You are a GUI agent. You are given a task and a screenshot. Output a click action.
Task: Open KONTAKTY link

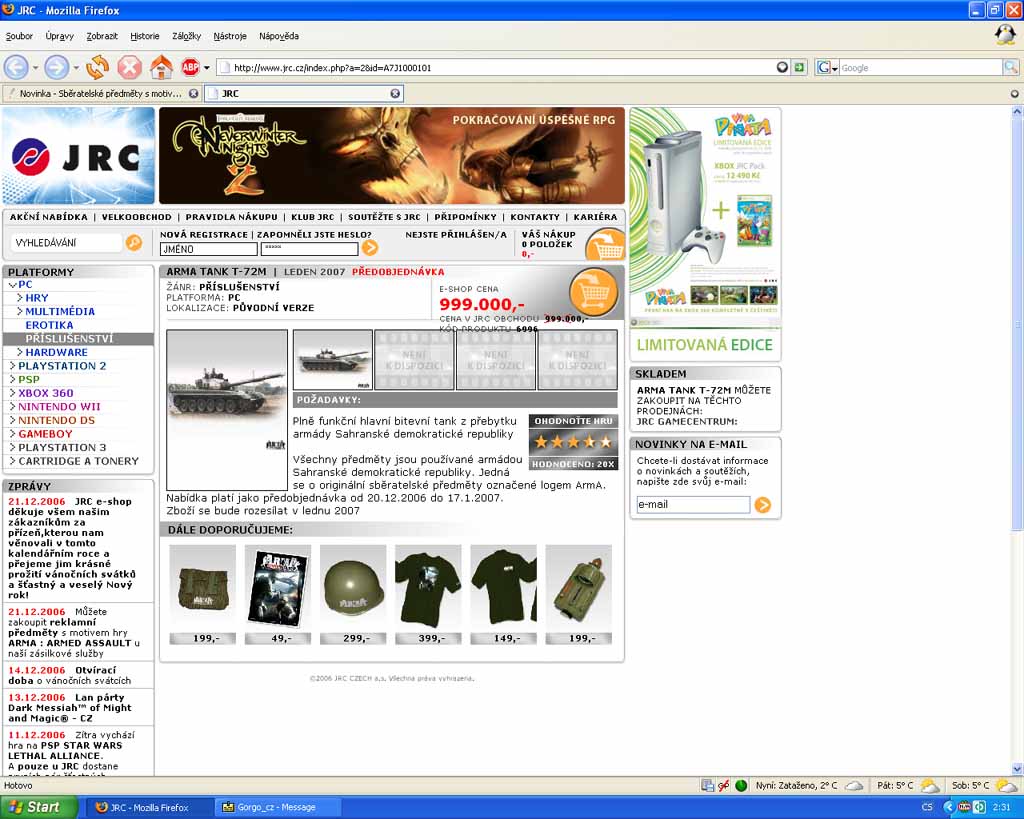[535, 217]
